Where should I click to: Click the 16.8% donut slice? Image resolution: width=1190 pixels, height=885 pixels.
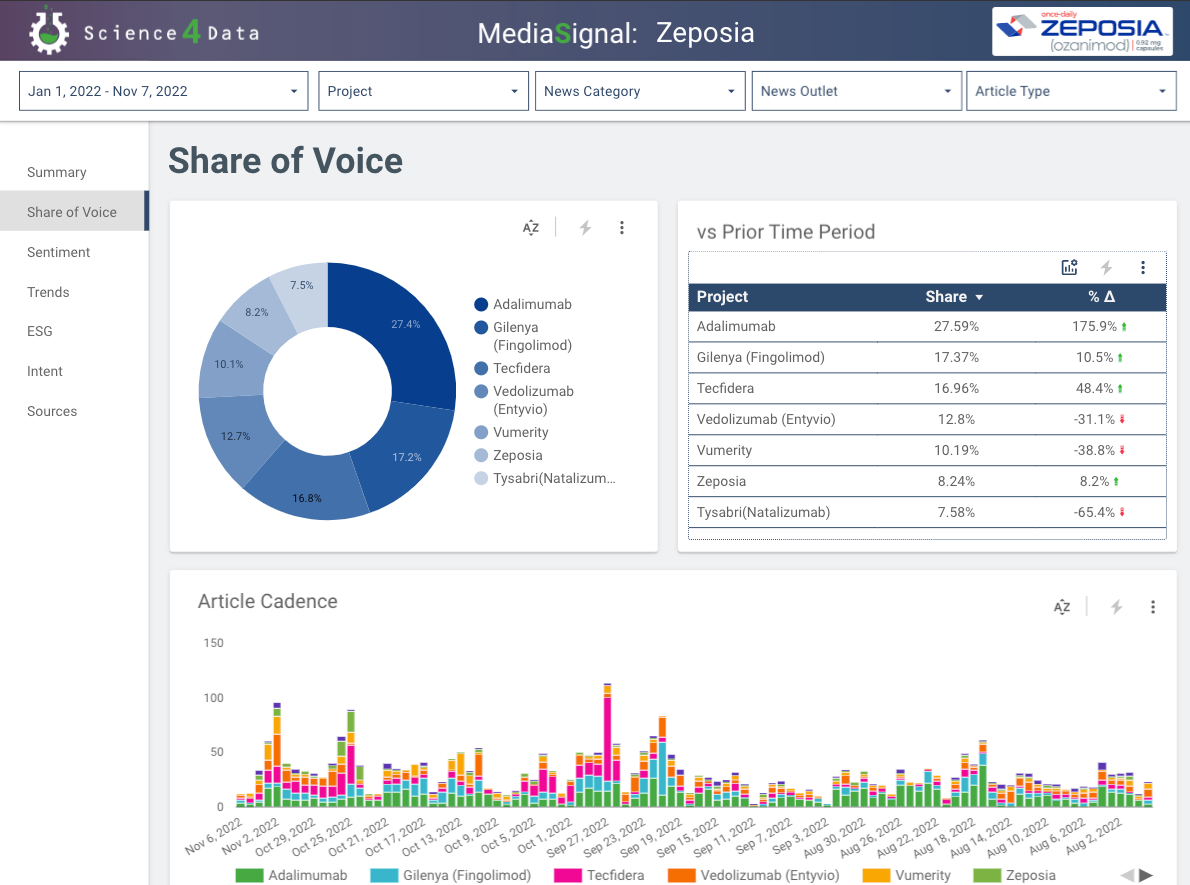307,498
